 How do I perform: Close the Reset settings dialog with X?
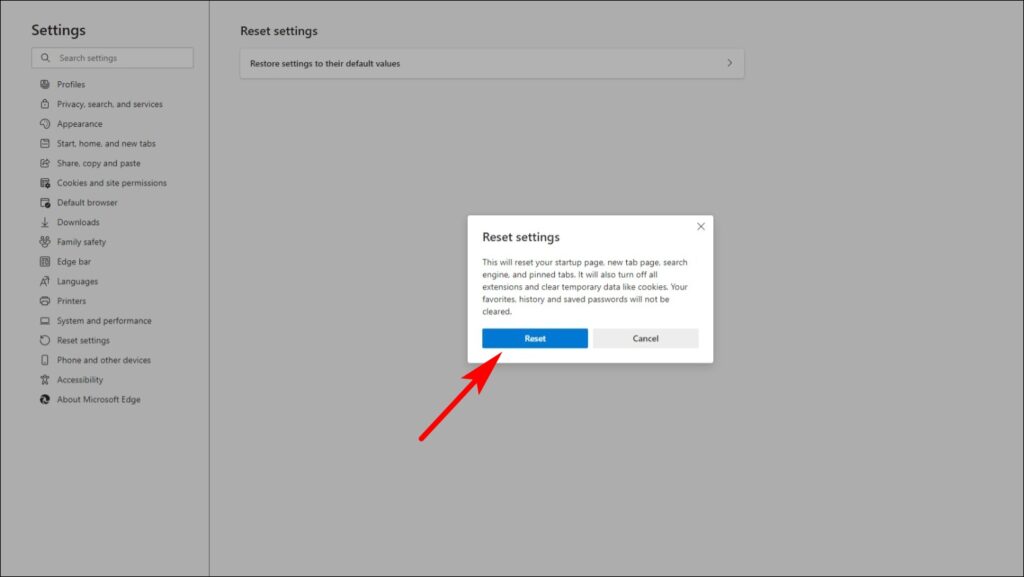701,226
